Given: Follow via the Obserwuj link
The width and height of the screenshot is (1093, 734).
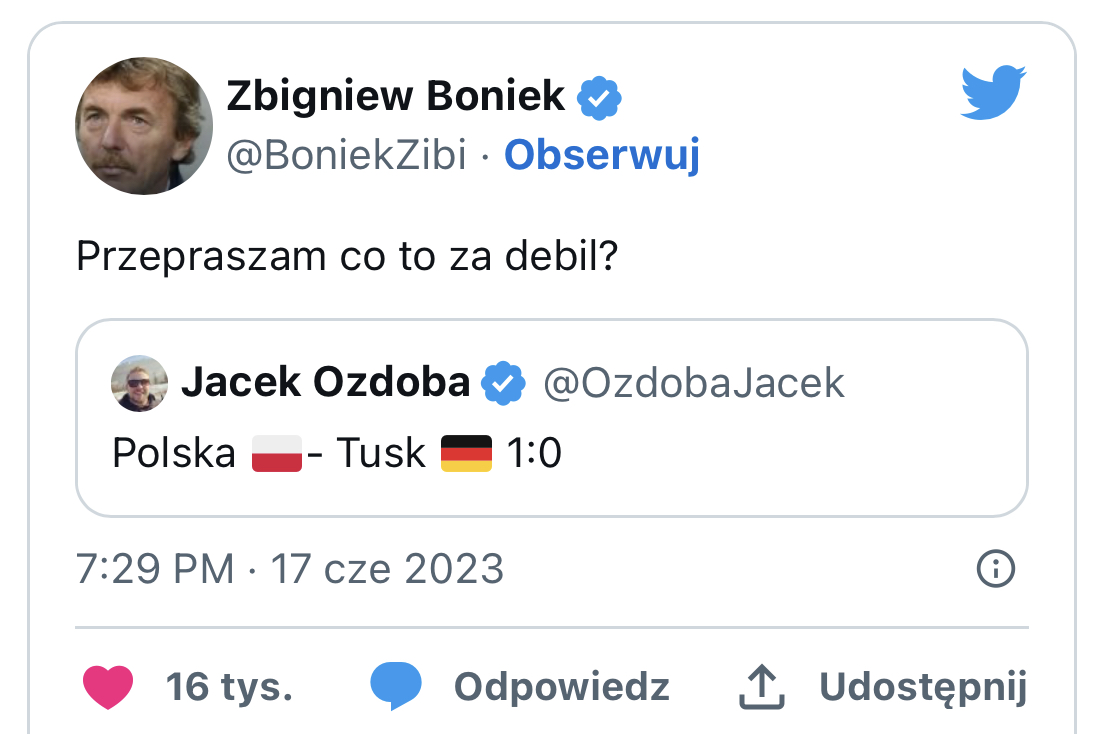Looking at the screenshot, I should [602, 155].
